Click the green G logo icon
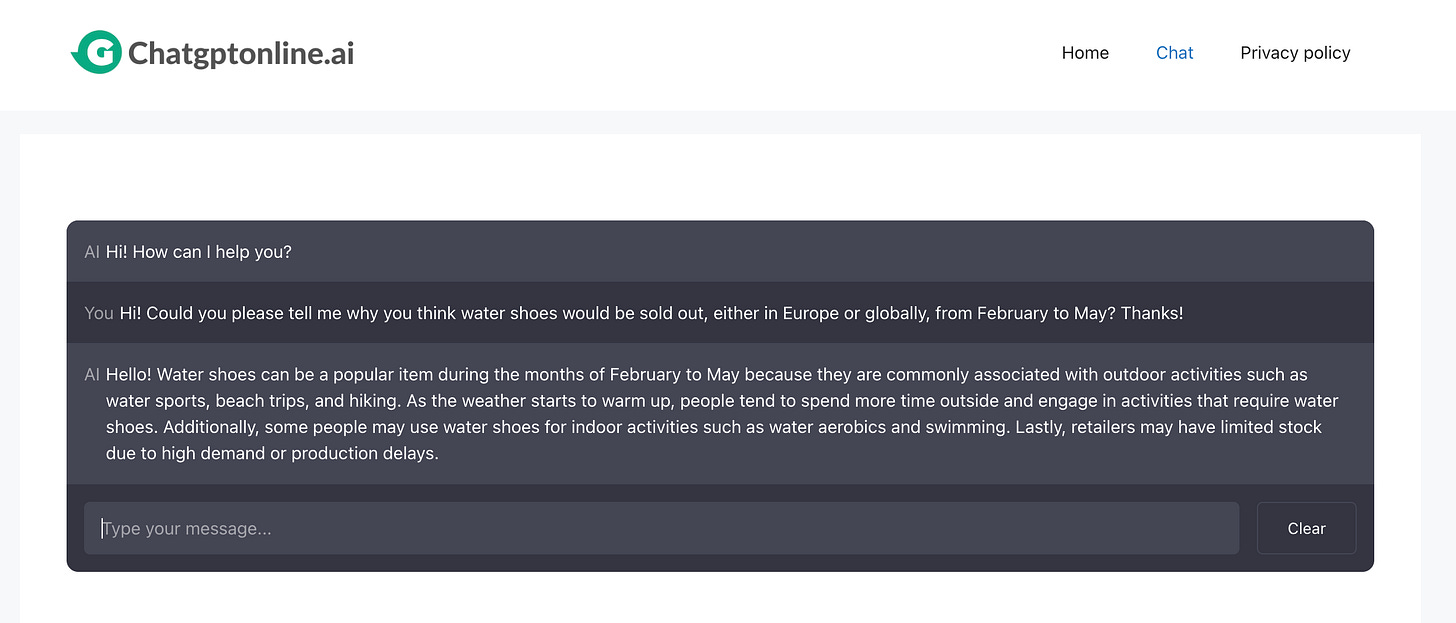Screen dimensions: 1456x623 [x=97, y=52]
